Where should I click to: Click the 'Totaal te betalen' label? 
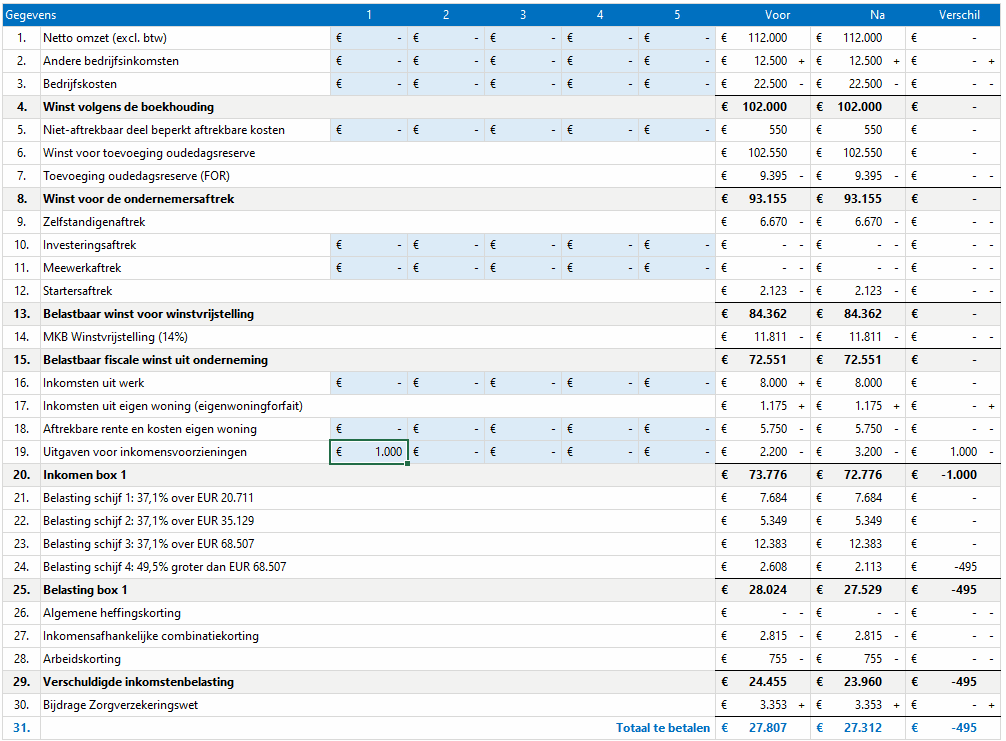[663, 728]
